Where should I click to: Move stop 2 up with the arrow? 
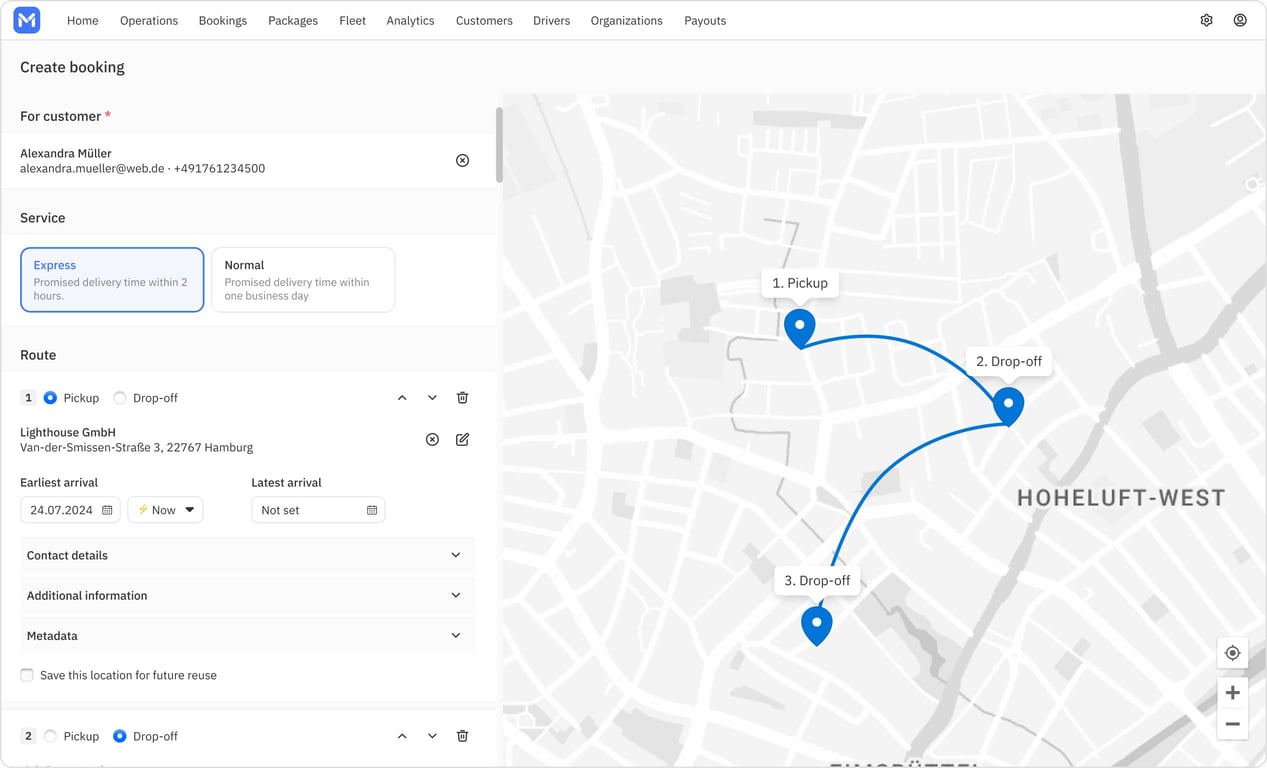(402, 736)
